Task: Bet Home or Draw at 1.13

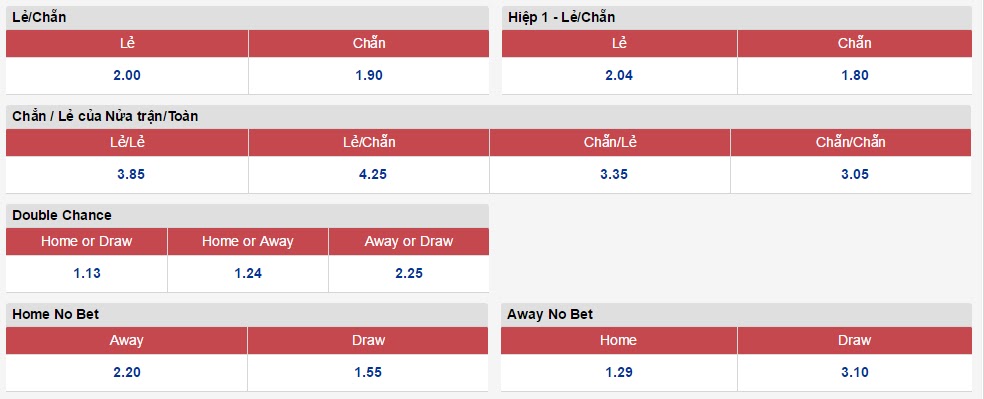Action: coord(87,274)
